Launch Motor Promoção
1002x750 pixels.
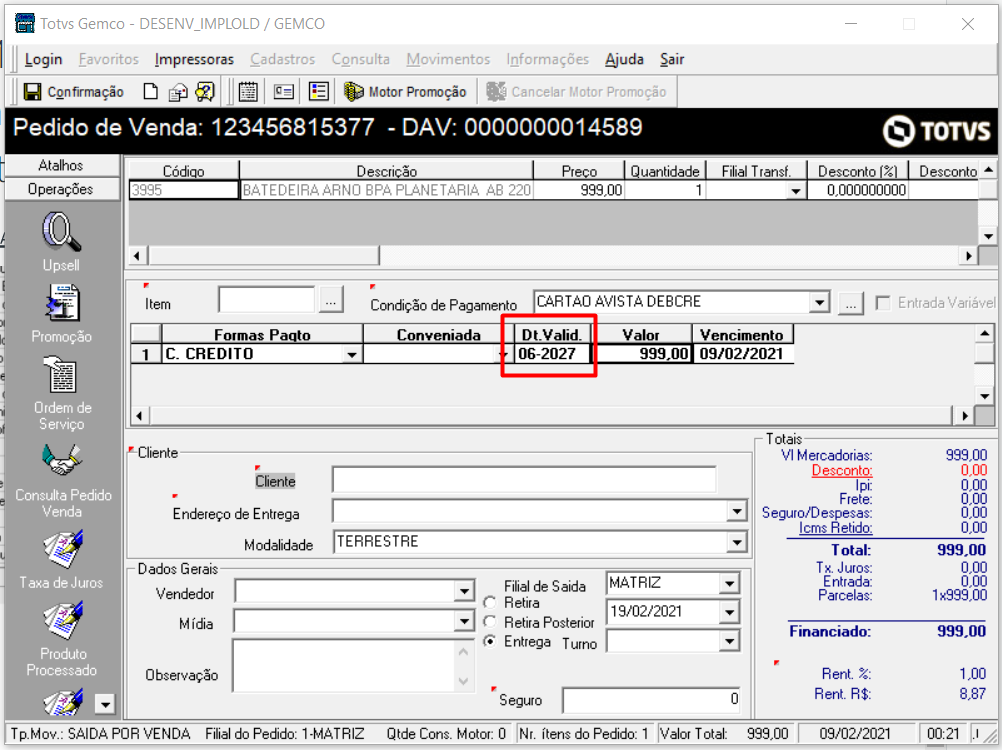(406, 92)
